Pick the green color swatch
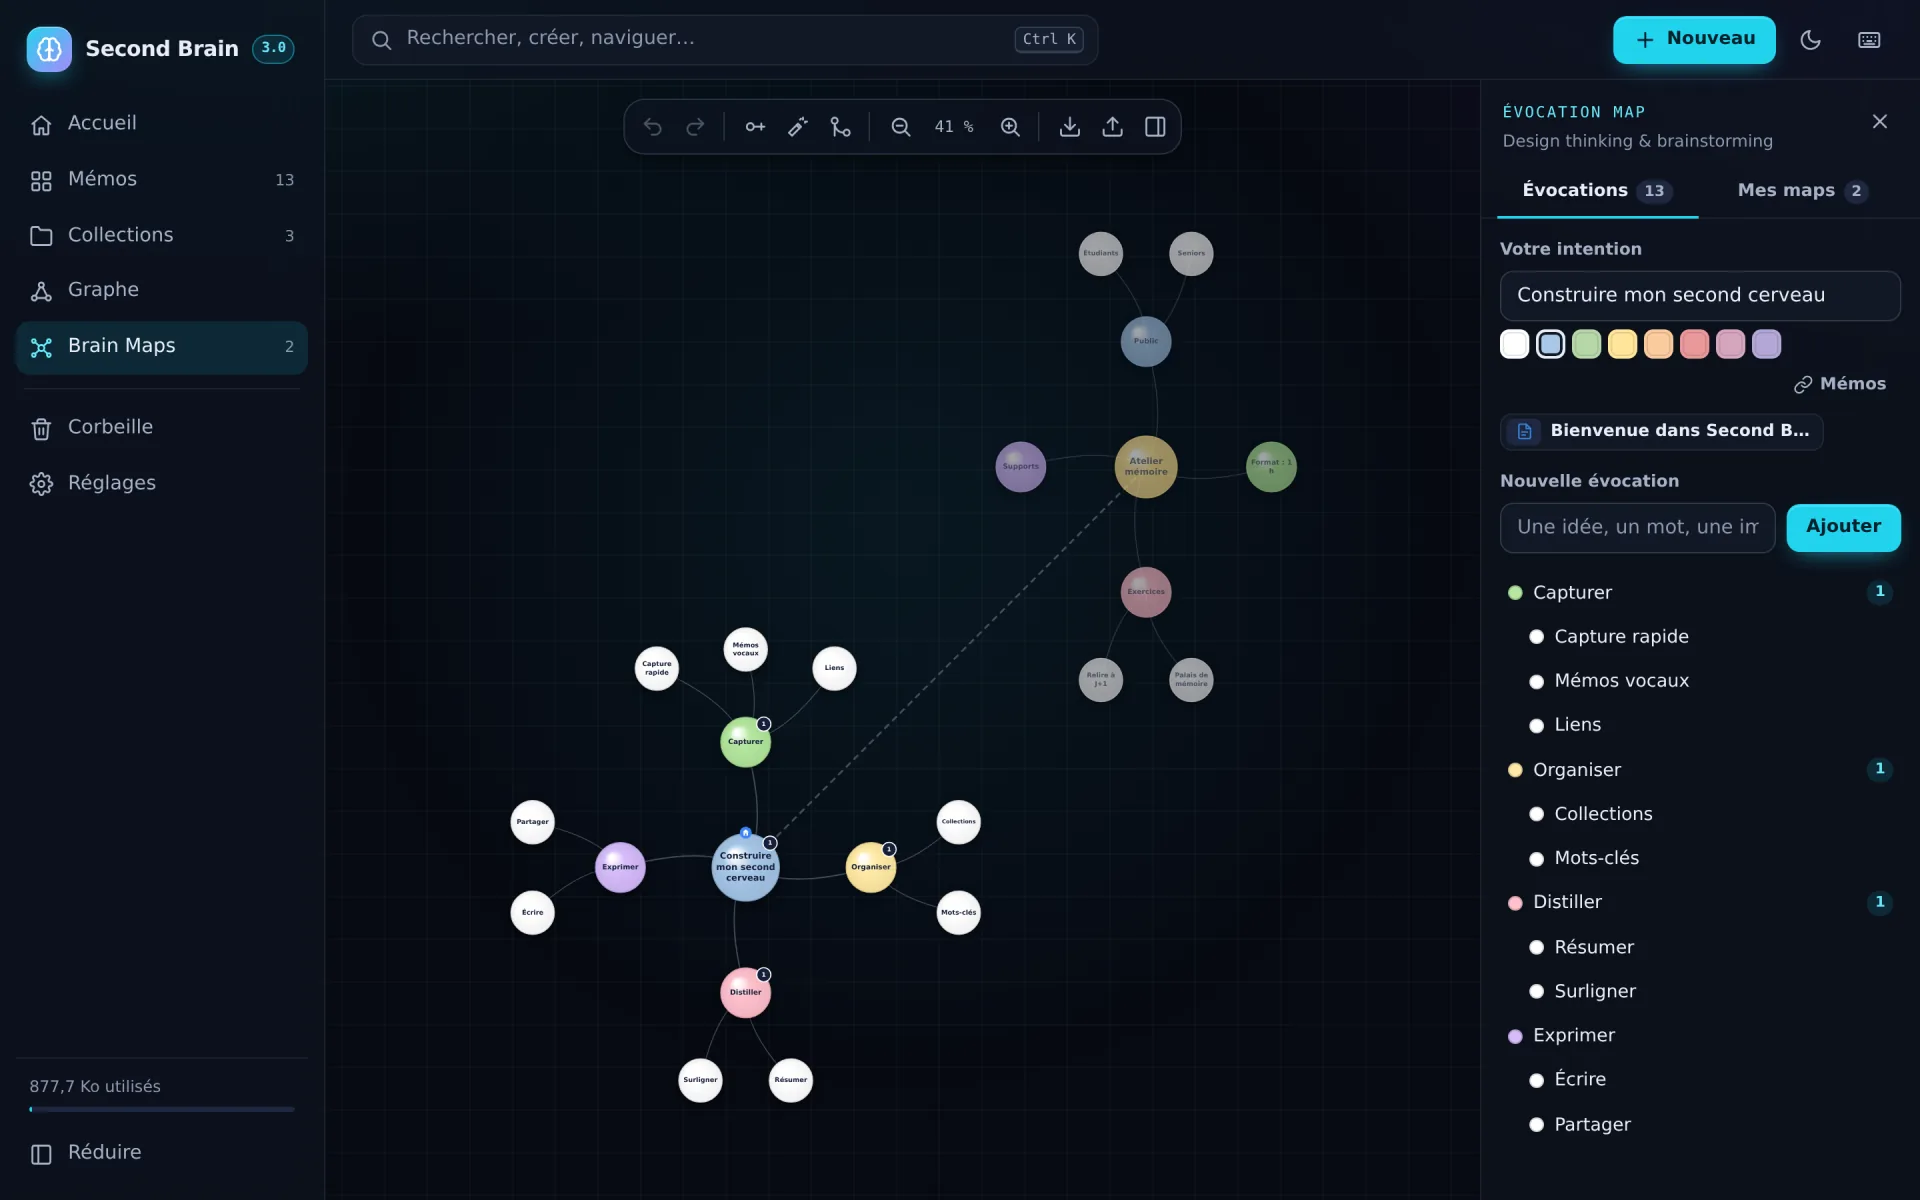Viewport: 1920px width, 1200px height. pos(1586,344)
